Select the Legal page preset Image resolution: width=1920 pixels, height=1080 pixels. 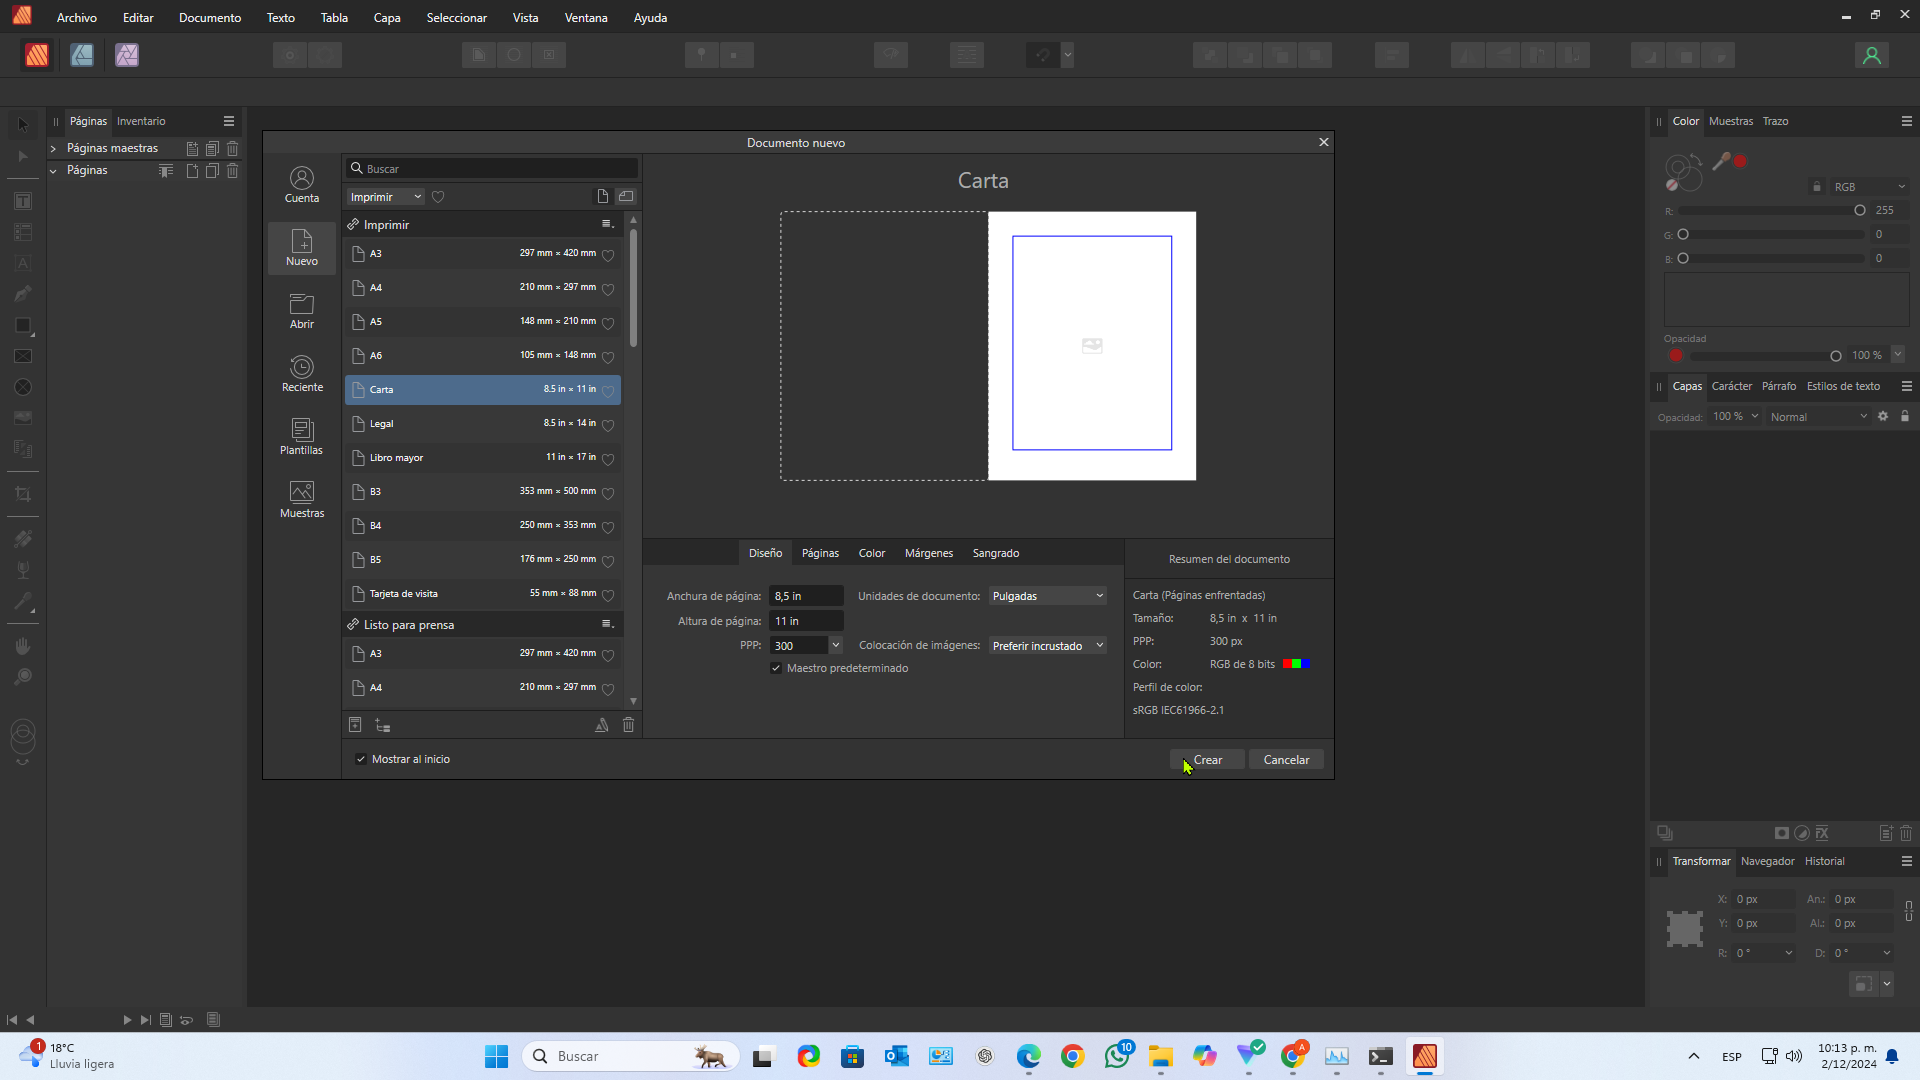(482, 424)
